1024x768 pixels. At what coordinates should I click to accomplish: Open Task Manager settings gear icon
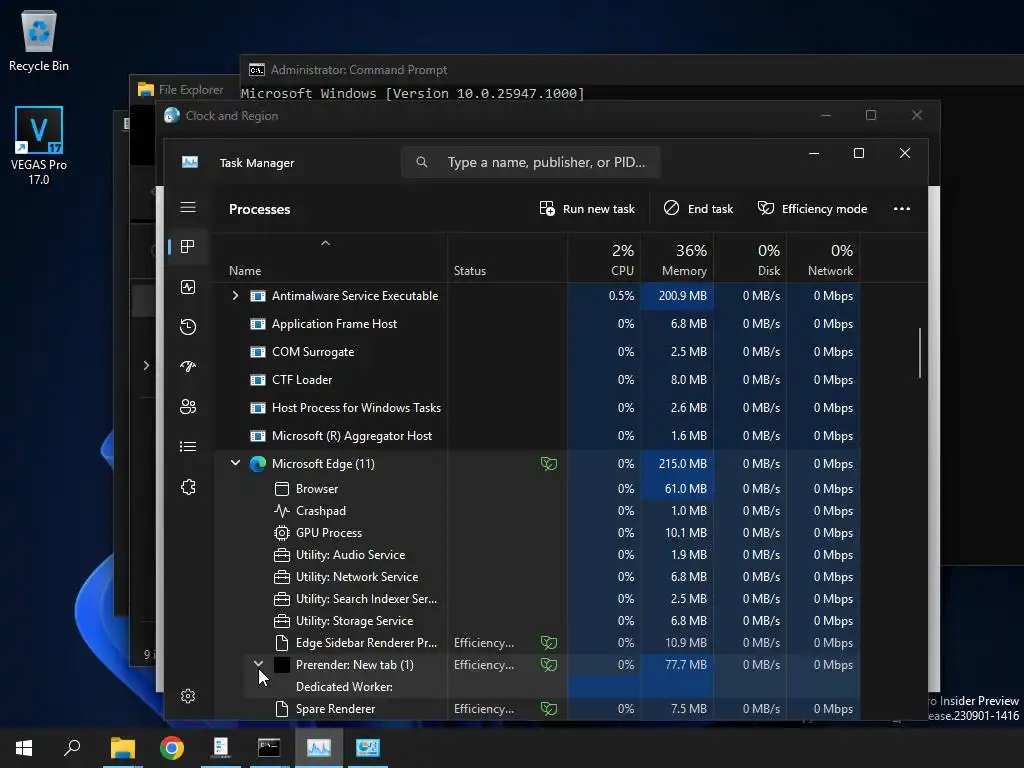click(x=188, y=696)
